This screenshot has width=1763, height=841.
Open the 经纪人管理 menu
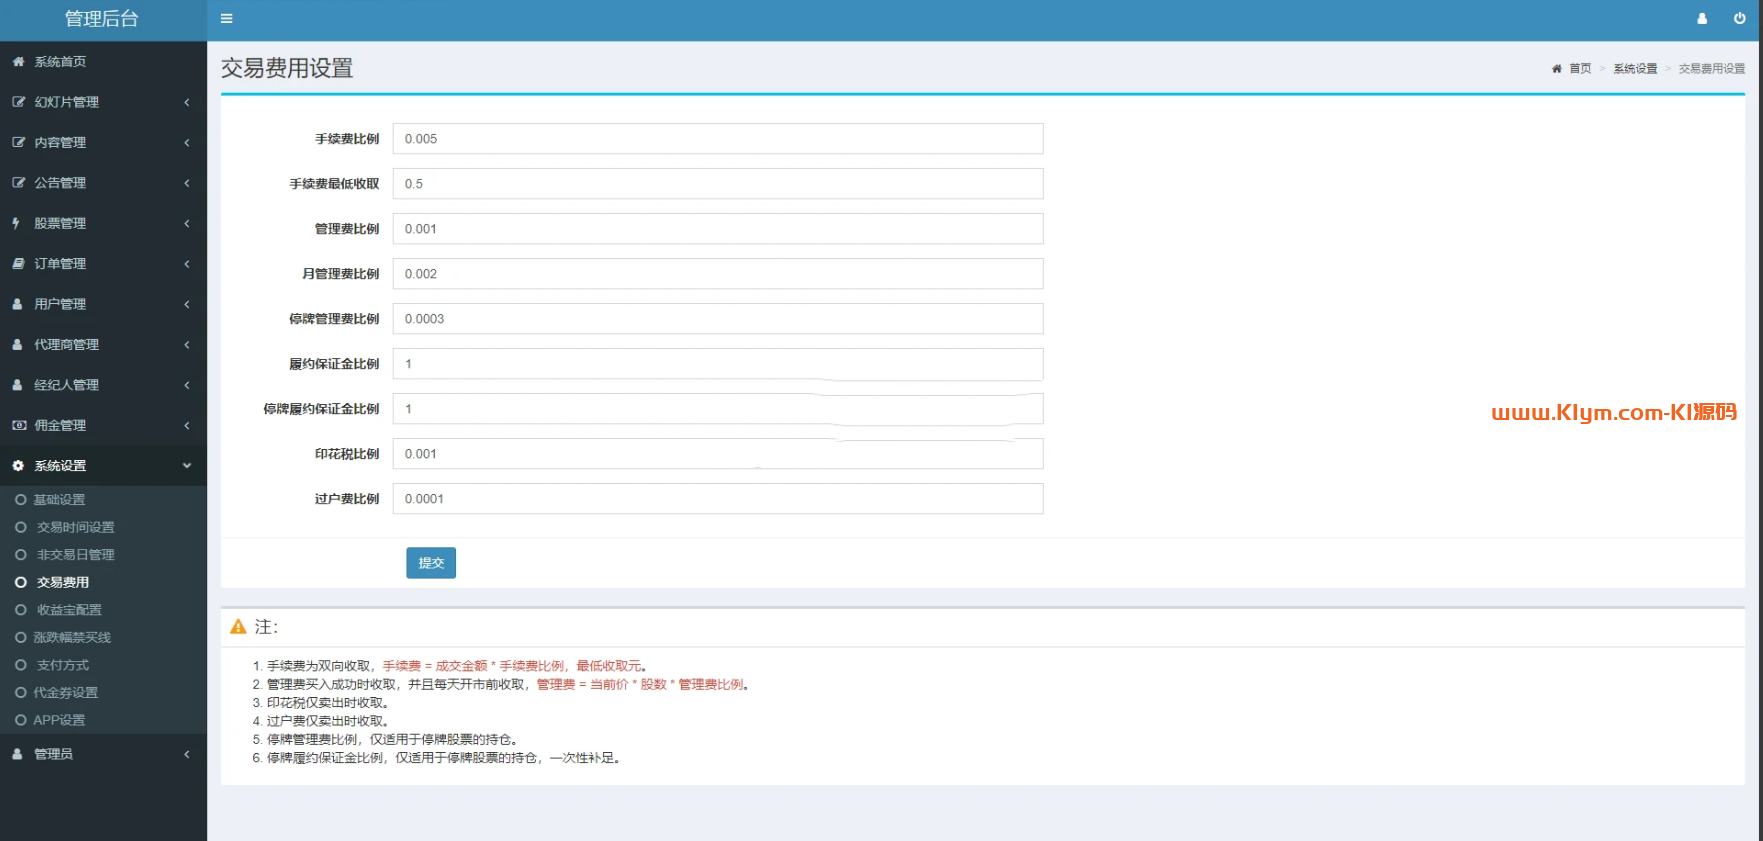point(66,385)
